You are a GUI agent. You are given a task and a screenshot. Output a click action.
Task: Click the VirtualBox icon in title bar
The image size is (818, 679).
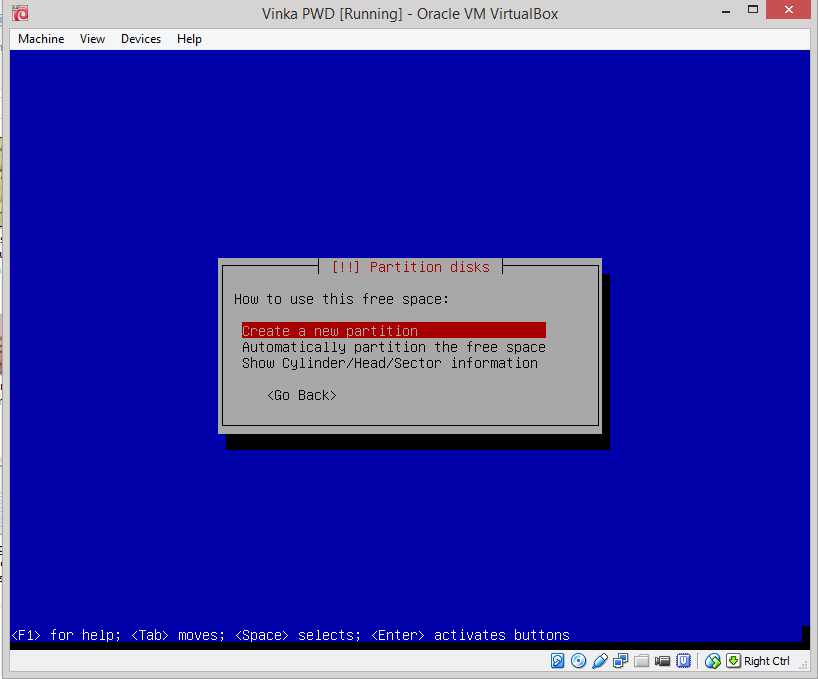point(20,13)
